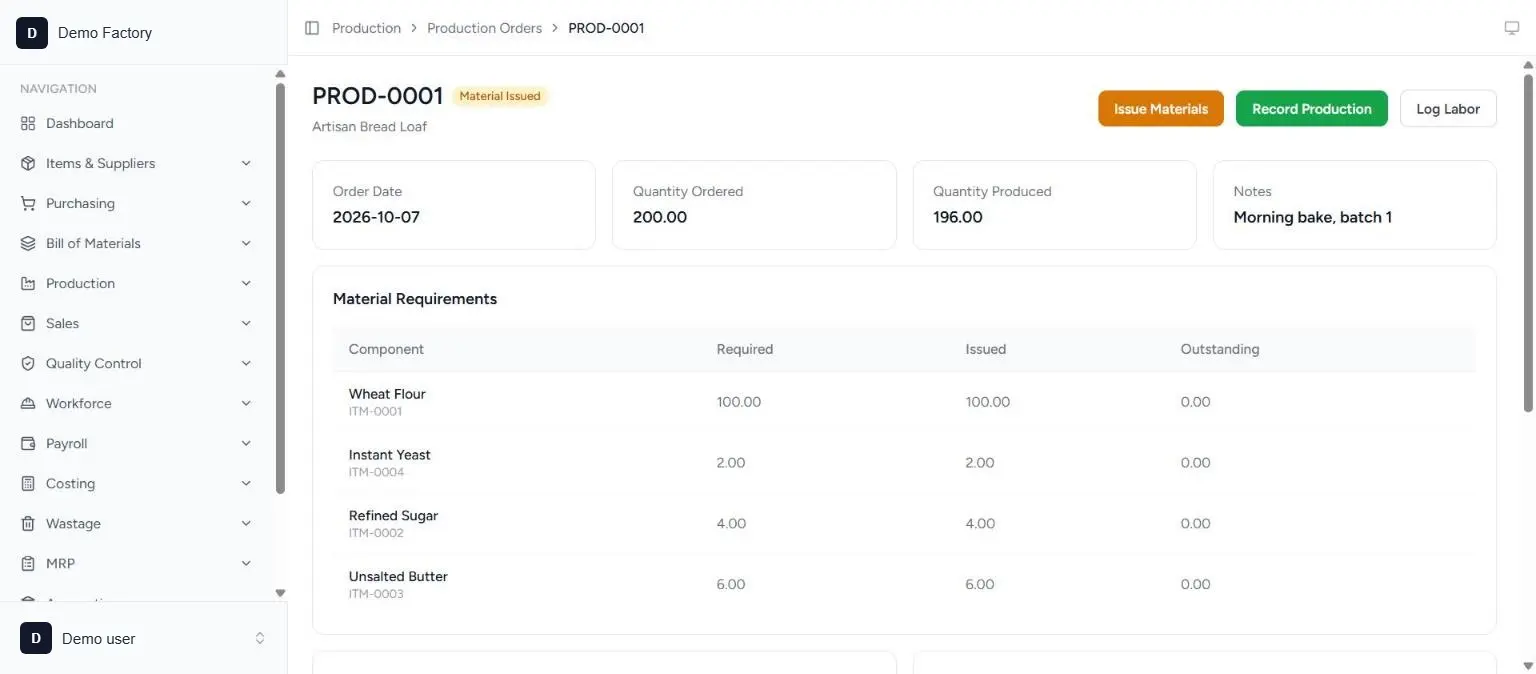Click the Material Issued status badge
The width and height of the screenshot is (1536, 674).
(x=500, y=96)
